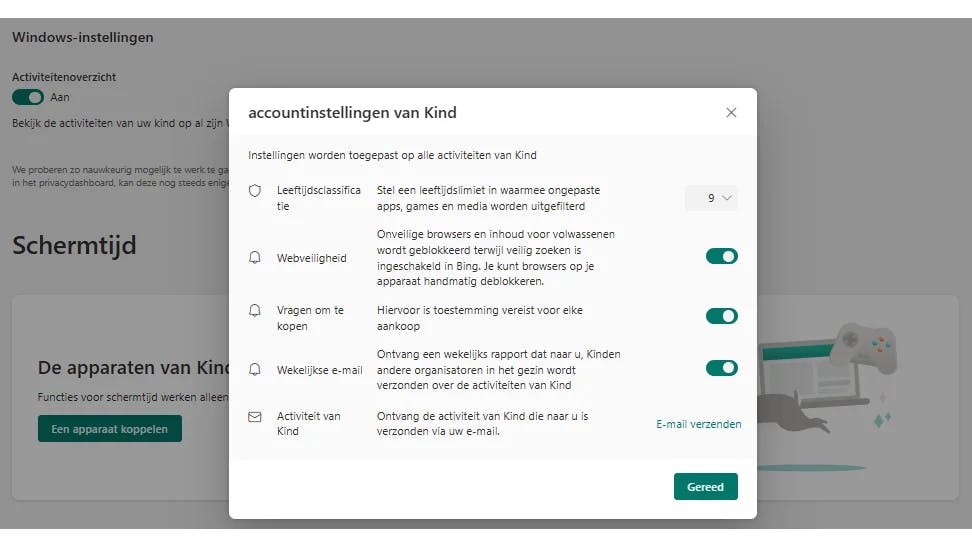Click the Wekelijkse e-mail setting label
This screenshot has height=547, width=972.
[x=320, y=370]
